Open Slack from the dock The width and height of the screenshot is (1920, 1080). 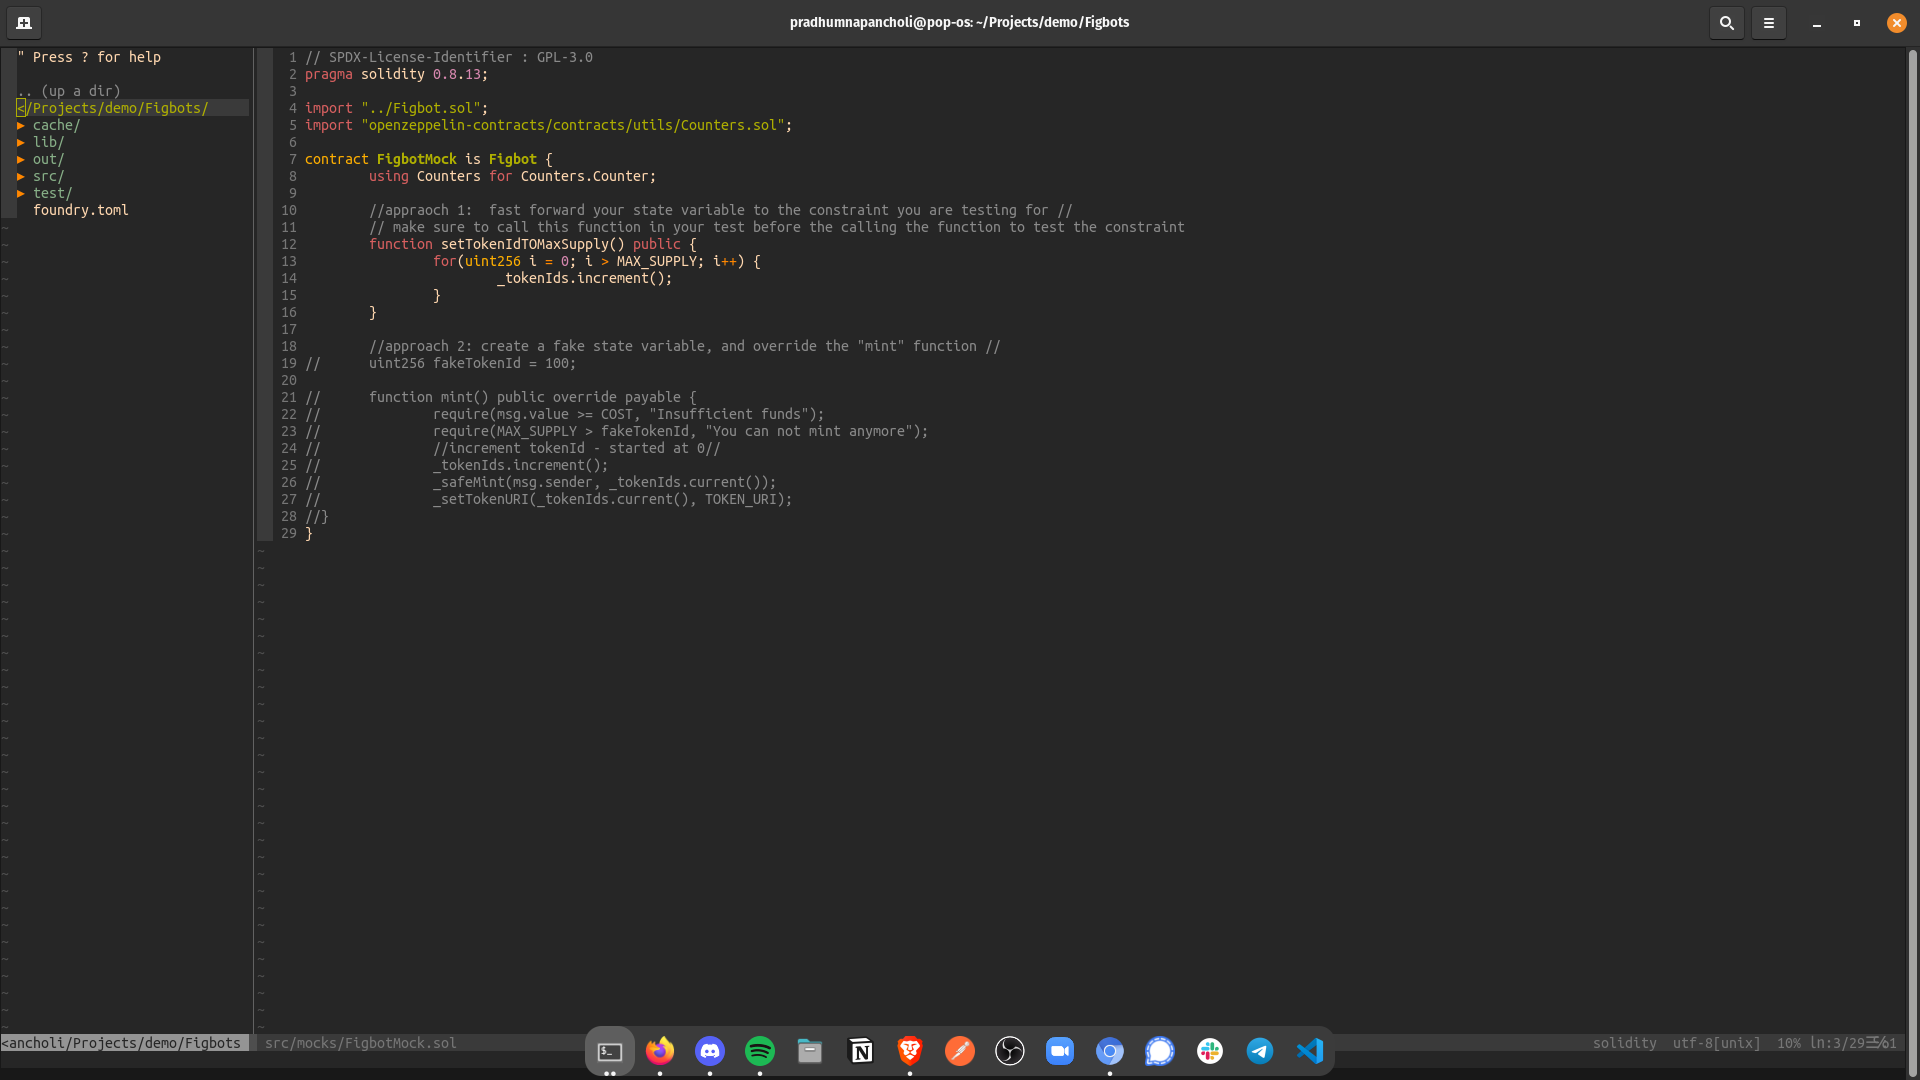coord(1210,1051)
